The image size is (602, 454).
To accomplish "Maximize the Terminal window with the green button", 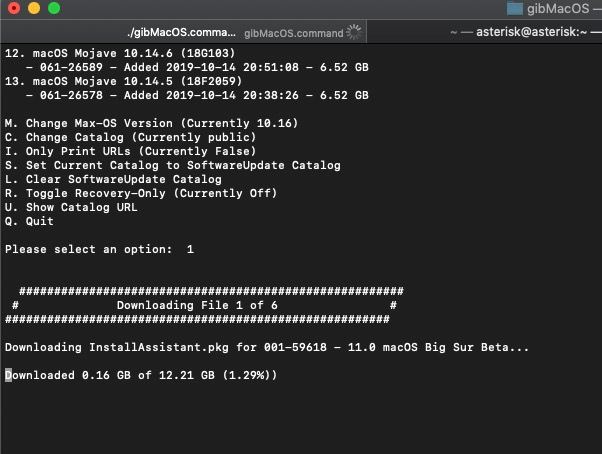I will coord(54,8).
